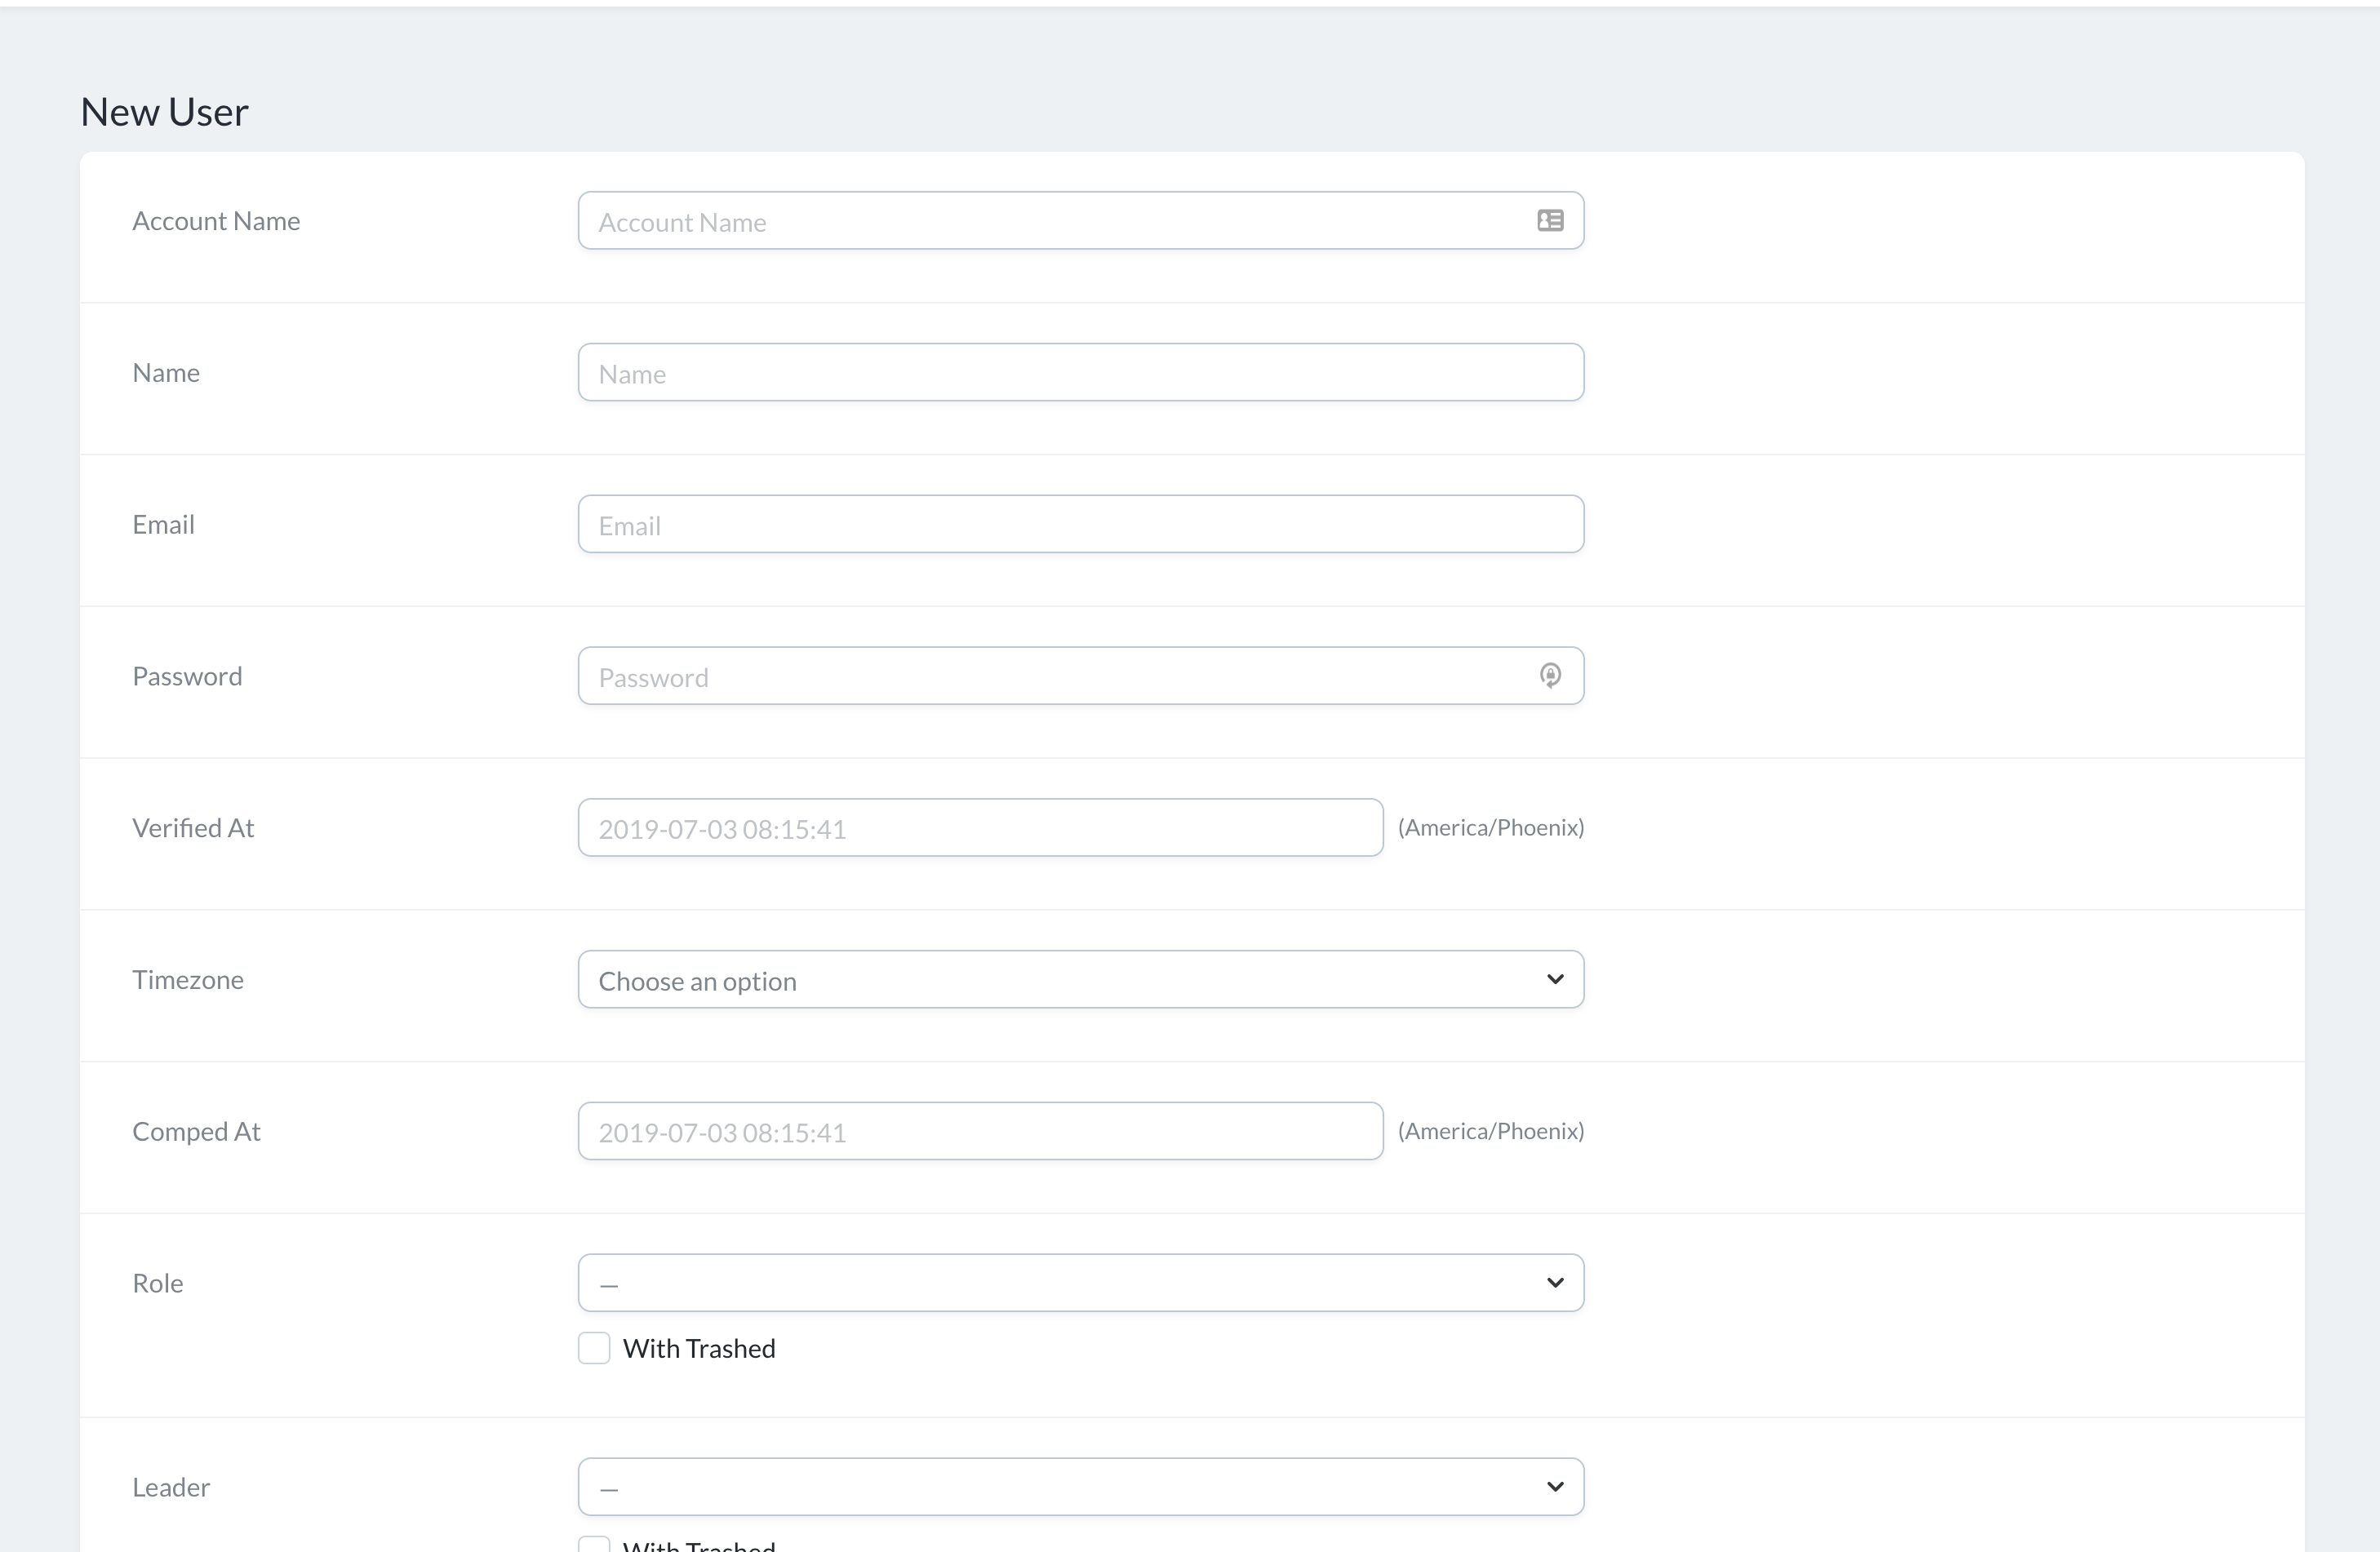
Task: Click the Comped At date field
Action: coord(979,1131)
